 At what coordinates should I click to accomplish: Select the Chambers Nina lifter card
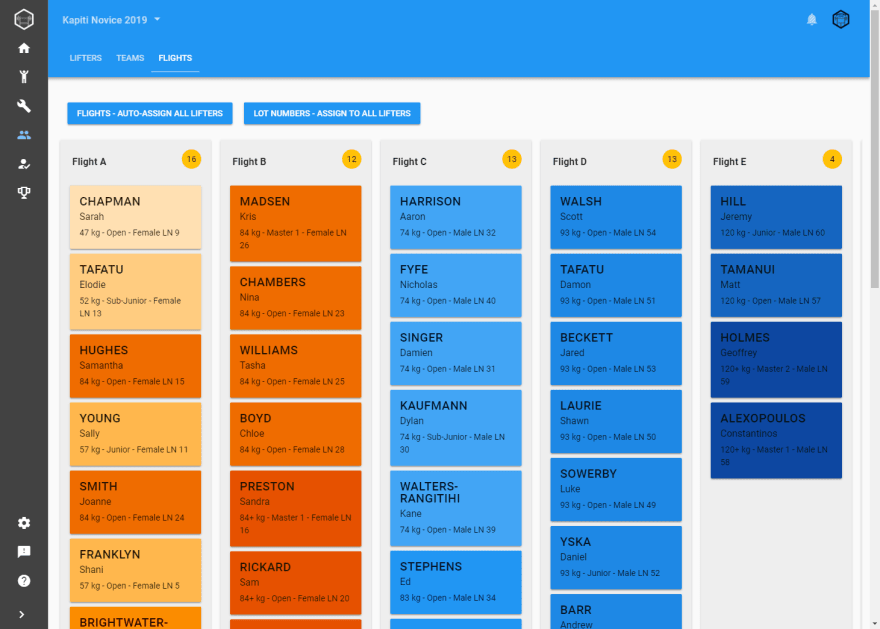tap(296, 298)
